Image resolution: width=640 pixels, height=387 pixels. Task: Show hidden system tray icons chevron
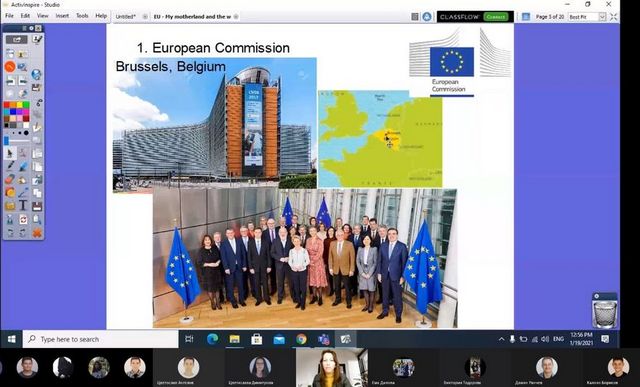tap(501, 339)
